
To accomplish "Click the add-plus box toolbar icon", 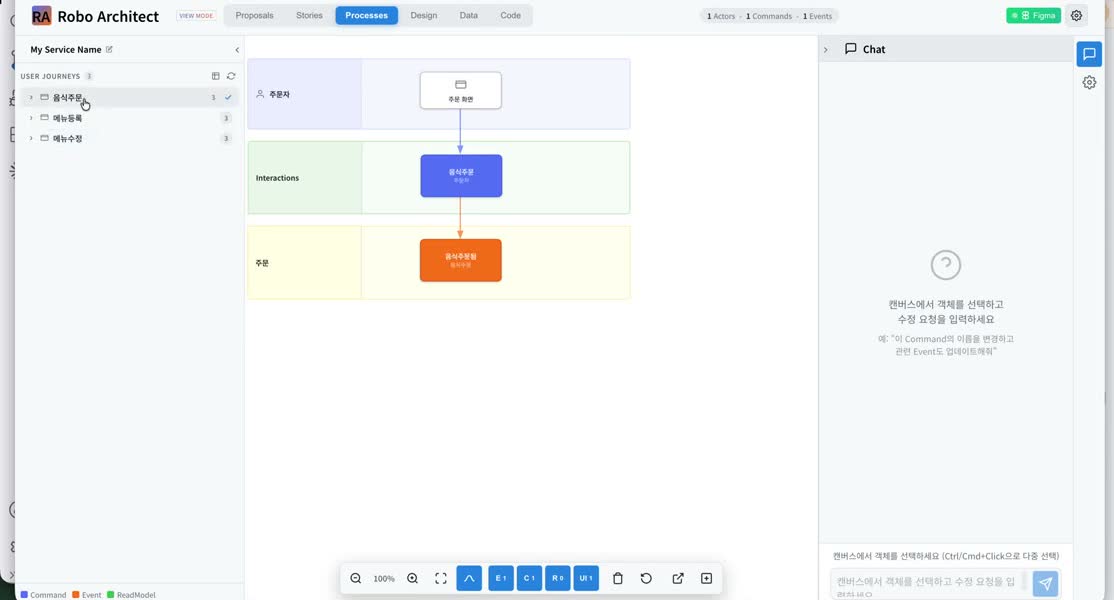I will [706, 579].
